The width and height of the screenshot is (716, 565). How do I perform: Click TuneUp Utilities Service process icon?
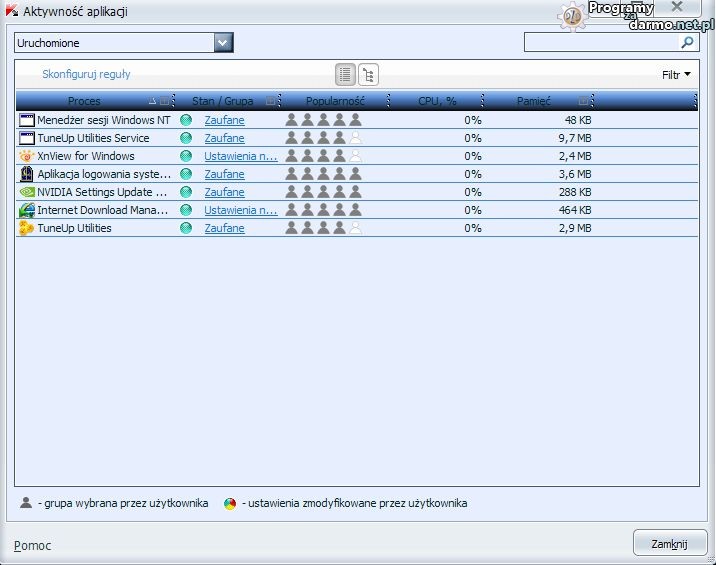pos(27,138)
